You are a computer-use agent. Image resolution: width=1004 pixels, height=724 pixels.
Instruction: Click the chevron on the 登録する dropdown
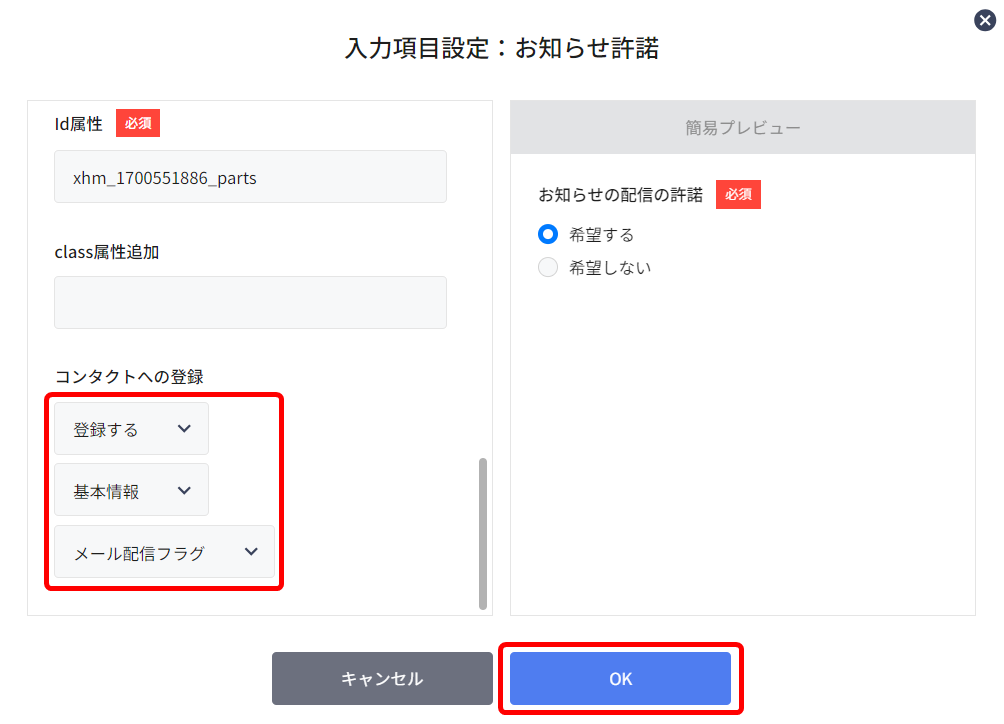tap(184, 429)
